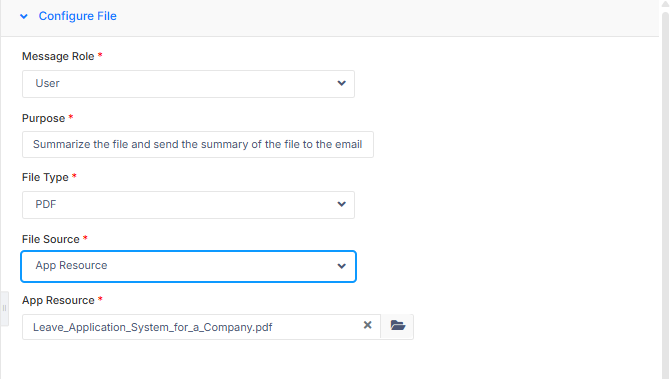The height and width of the screenshot is (379, 672).
Task: Click into the Purpose text field
Action: click(x=198, y=144)
